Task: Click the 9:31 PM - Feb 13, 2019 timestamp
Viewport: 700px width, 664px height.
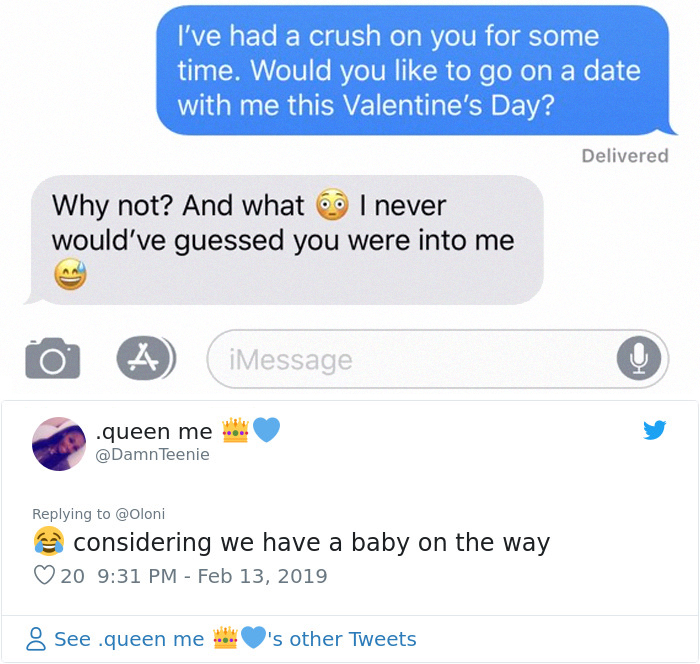Action: tap(211, 576)
